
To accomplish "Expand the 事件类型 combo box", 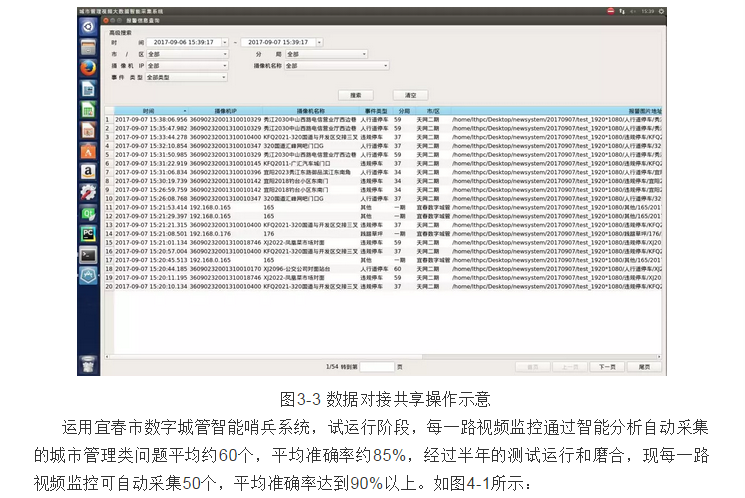I will click(186, 77).
